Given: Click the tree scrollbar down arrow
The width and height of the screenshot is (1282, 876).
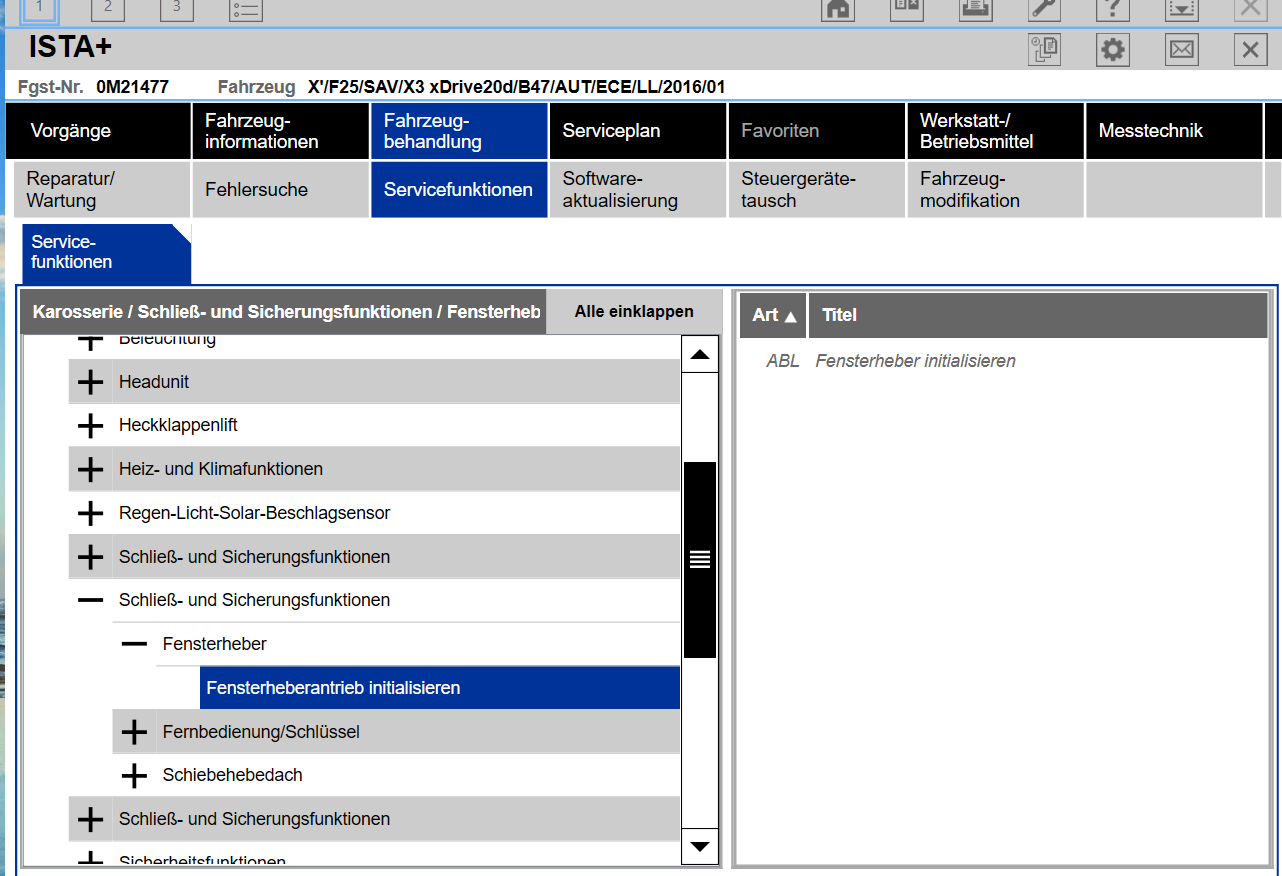Looking at the screenshot, I should coord(700,846).
